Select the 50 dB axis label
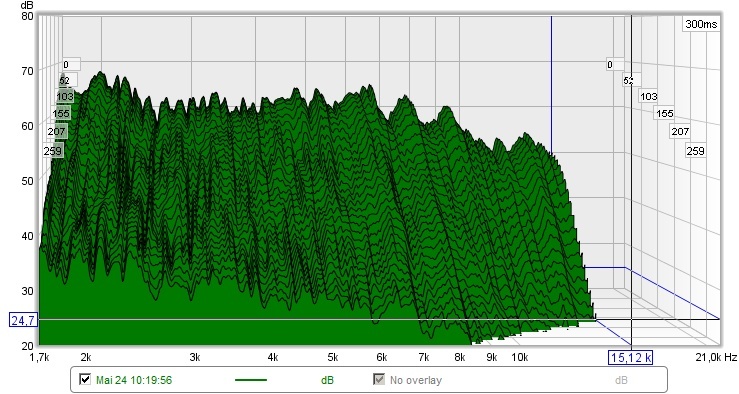Image resolution: width=739 pixels, height=394 pixels. coord(27,181)
